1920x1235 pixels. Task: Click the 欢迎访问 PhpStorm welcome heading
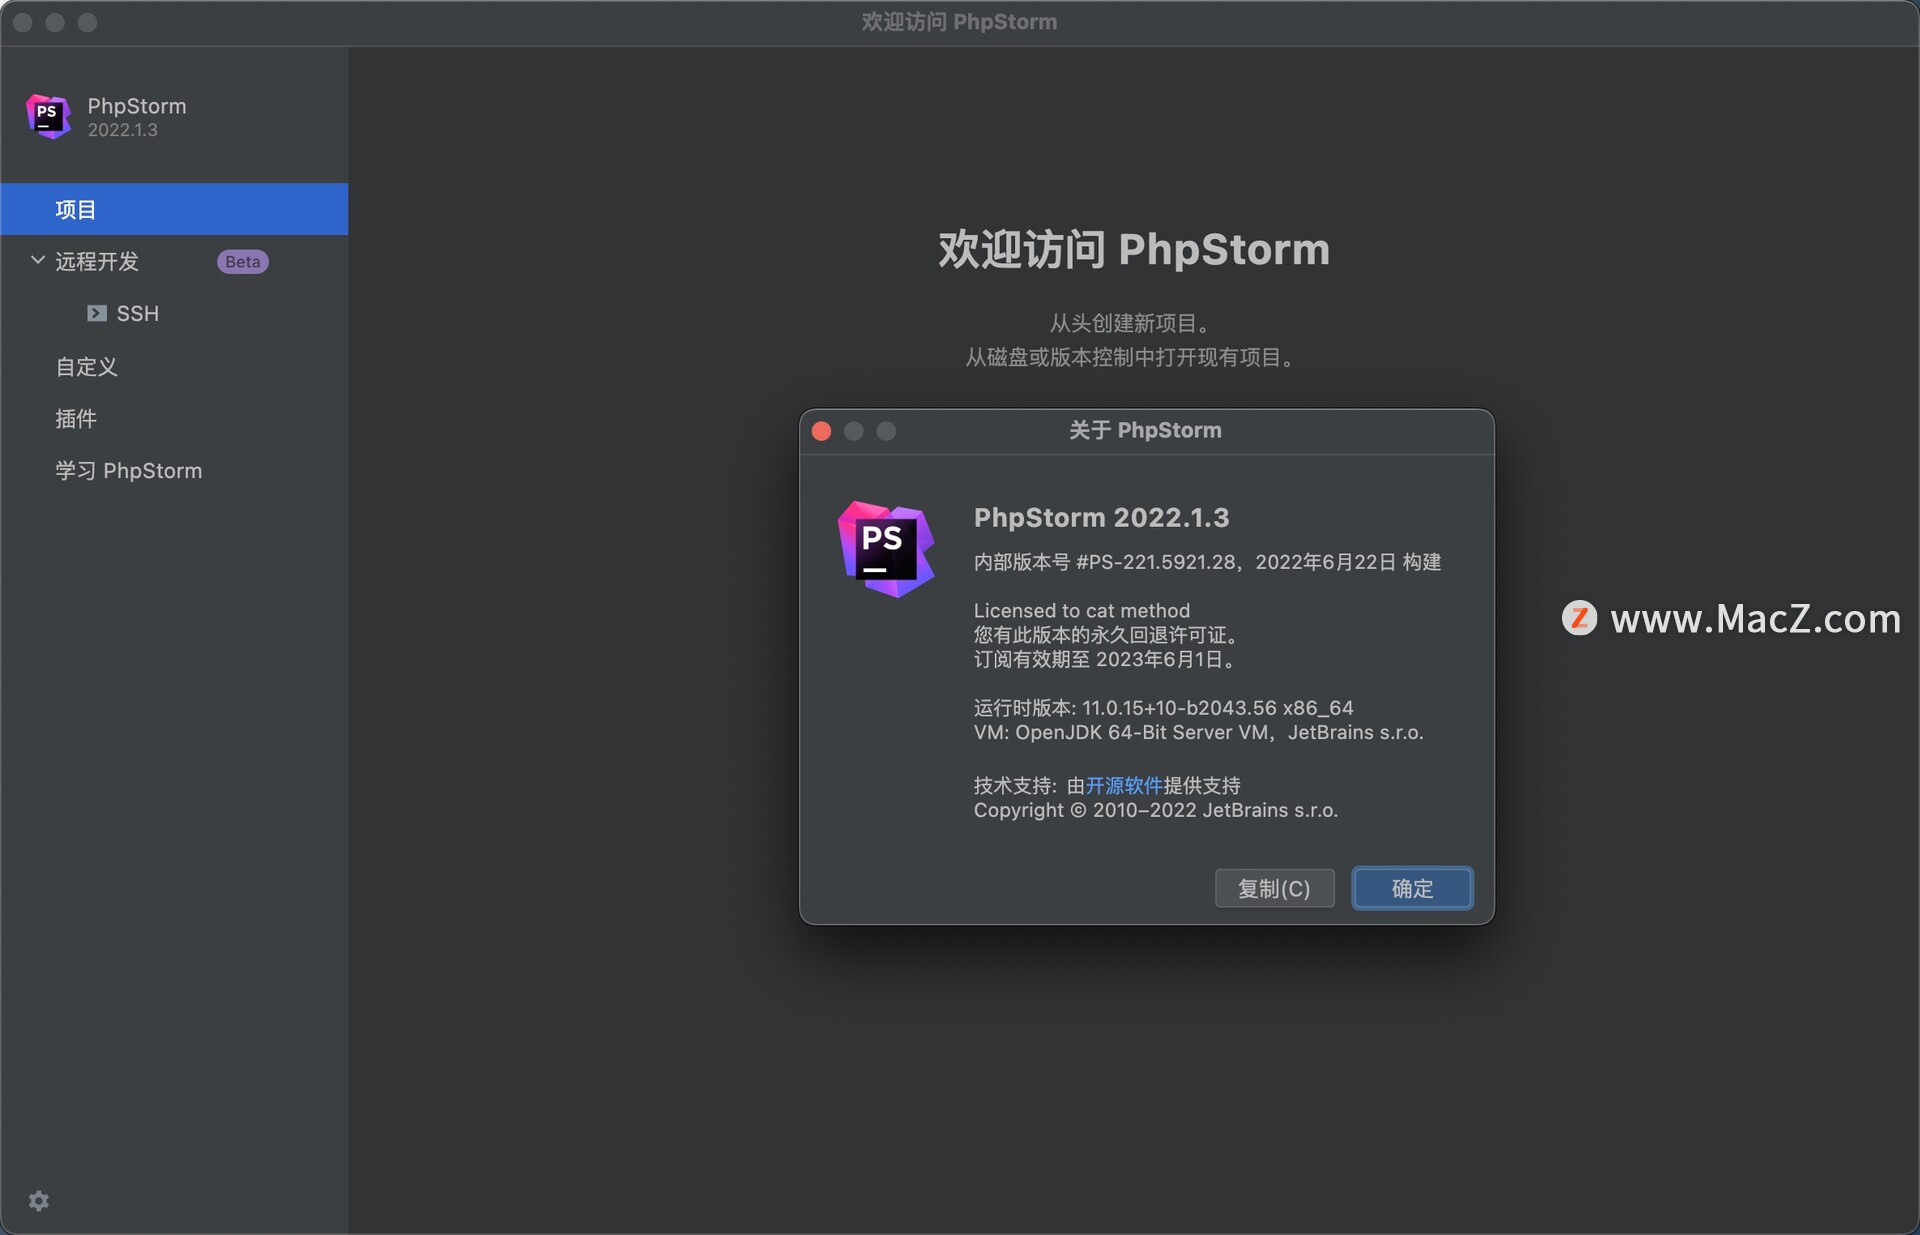pos(1134,249)
